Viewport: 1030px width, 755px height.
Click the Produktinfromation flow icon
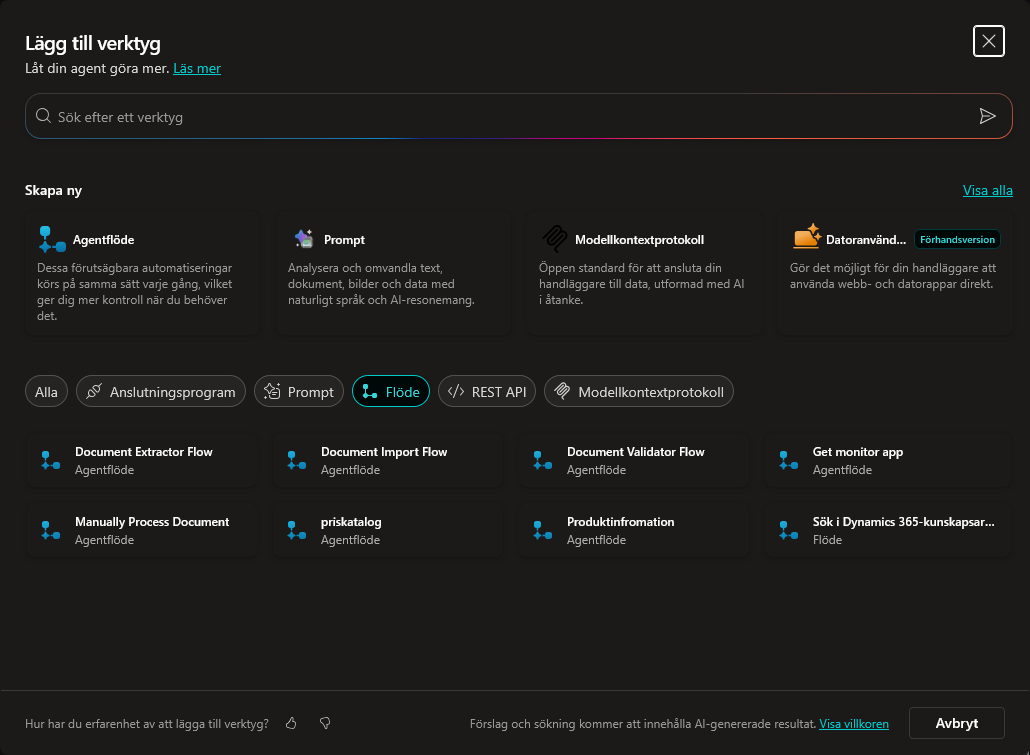[x=543, y=530]
